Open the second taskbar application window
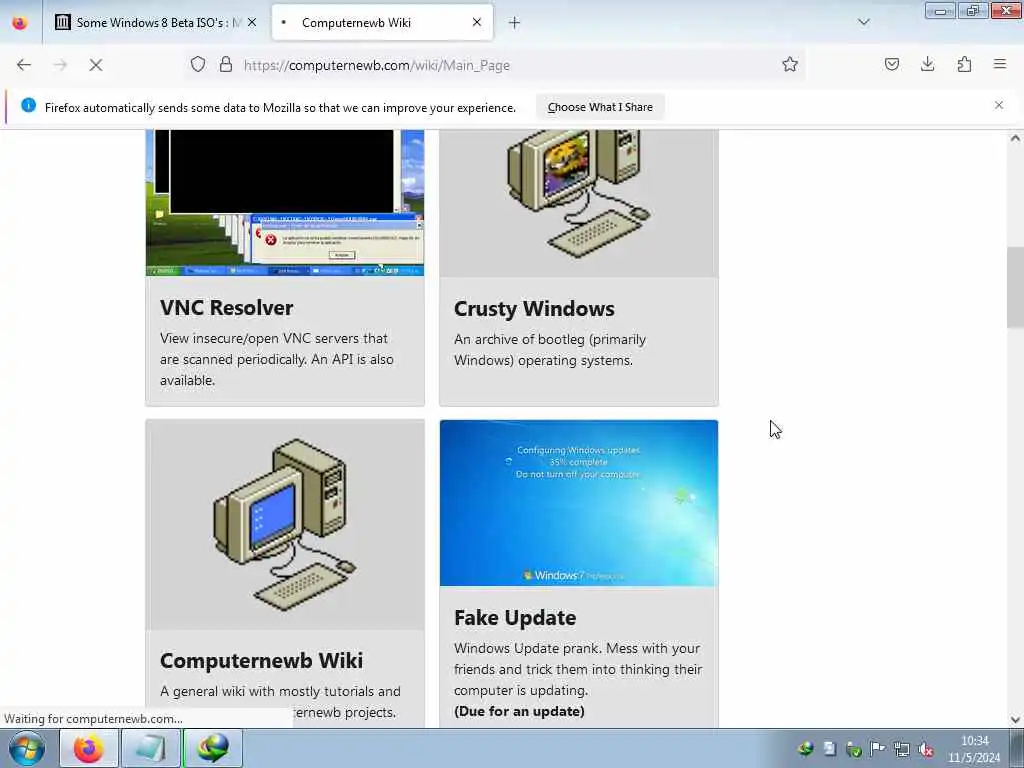Image resolution: width=1024 pixels, height=768 pixels. pos(150,748)
